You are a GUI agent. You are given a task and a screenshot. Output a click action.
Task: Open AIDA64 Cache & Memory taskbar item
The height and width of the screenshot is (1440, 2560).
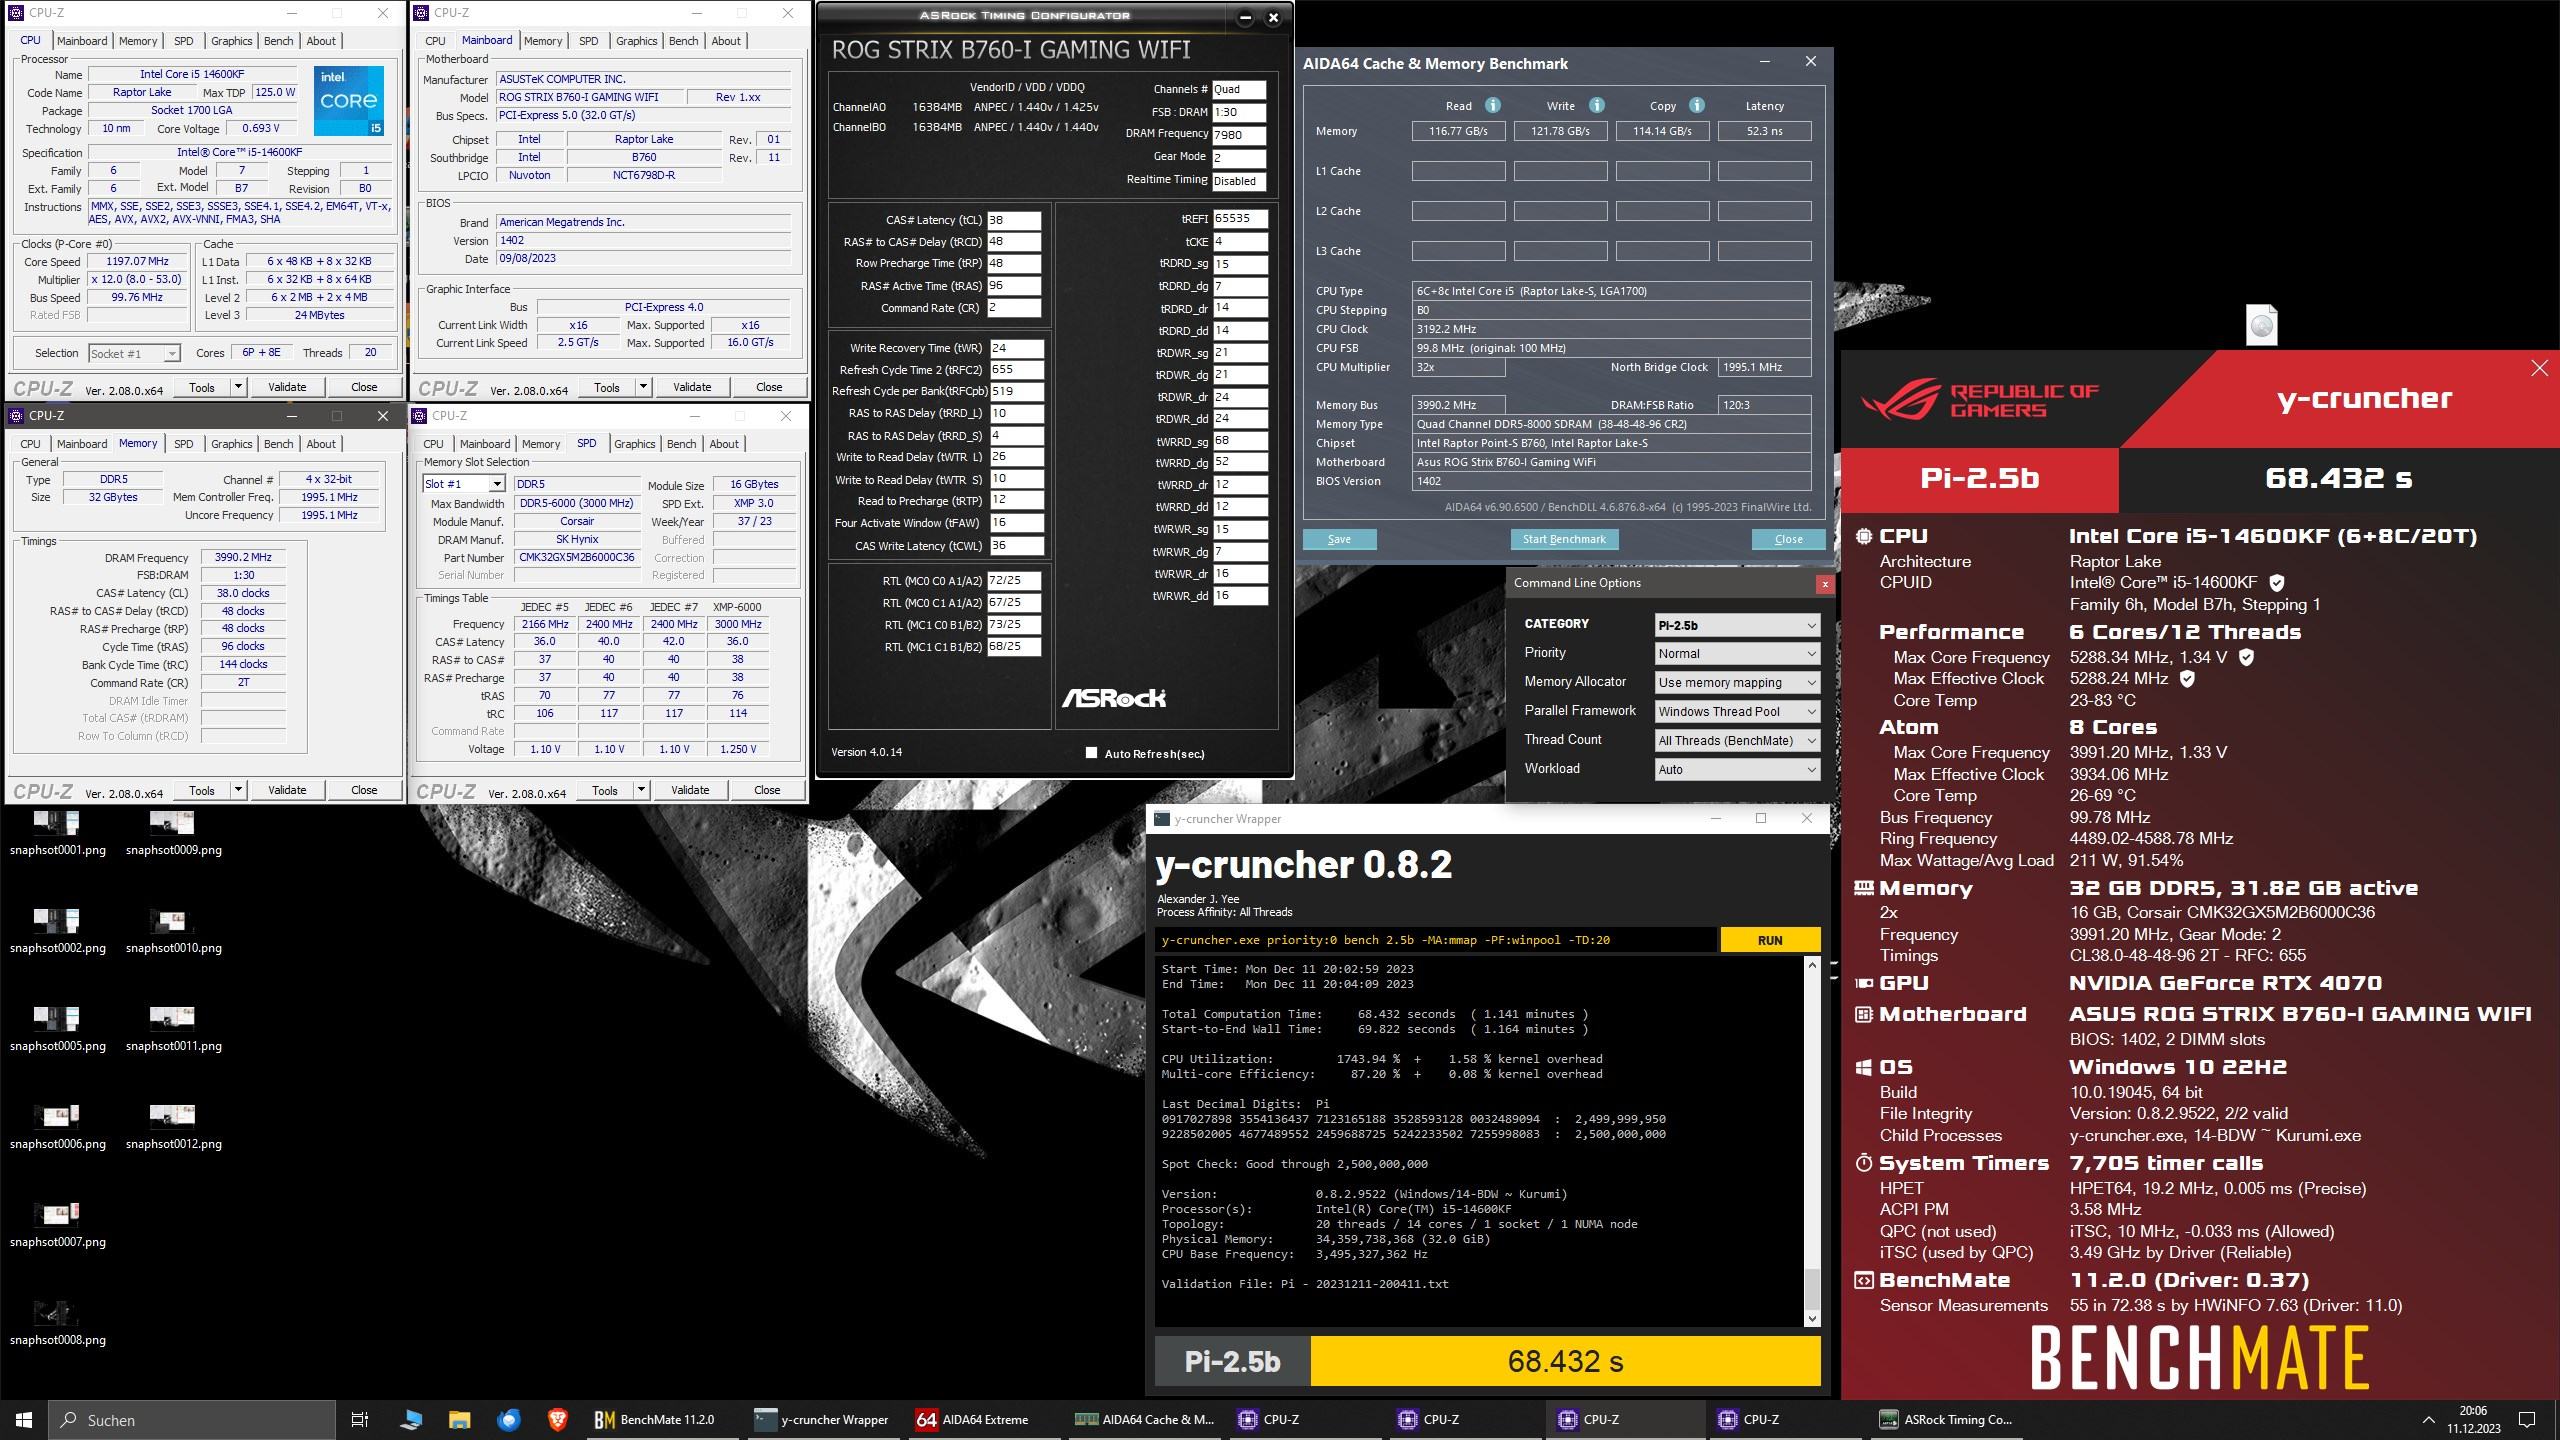pyautogui.click(x=1144, y=1419)
